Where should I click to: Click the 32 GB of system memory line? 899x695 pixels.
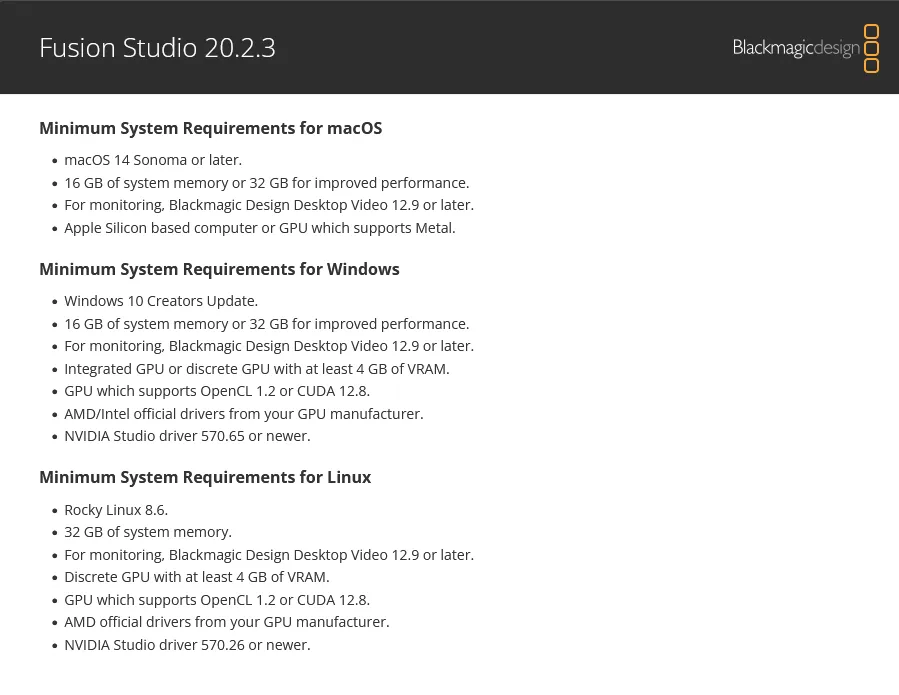[148, 532]
